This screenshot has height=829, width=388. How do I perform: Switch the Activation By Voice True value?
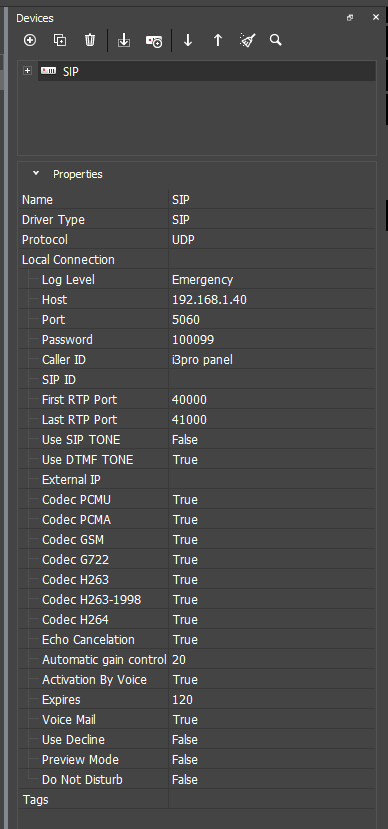[272, 680]
